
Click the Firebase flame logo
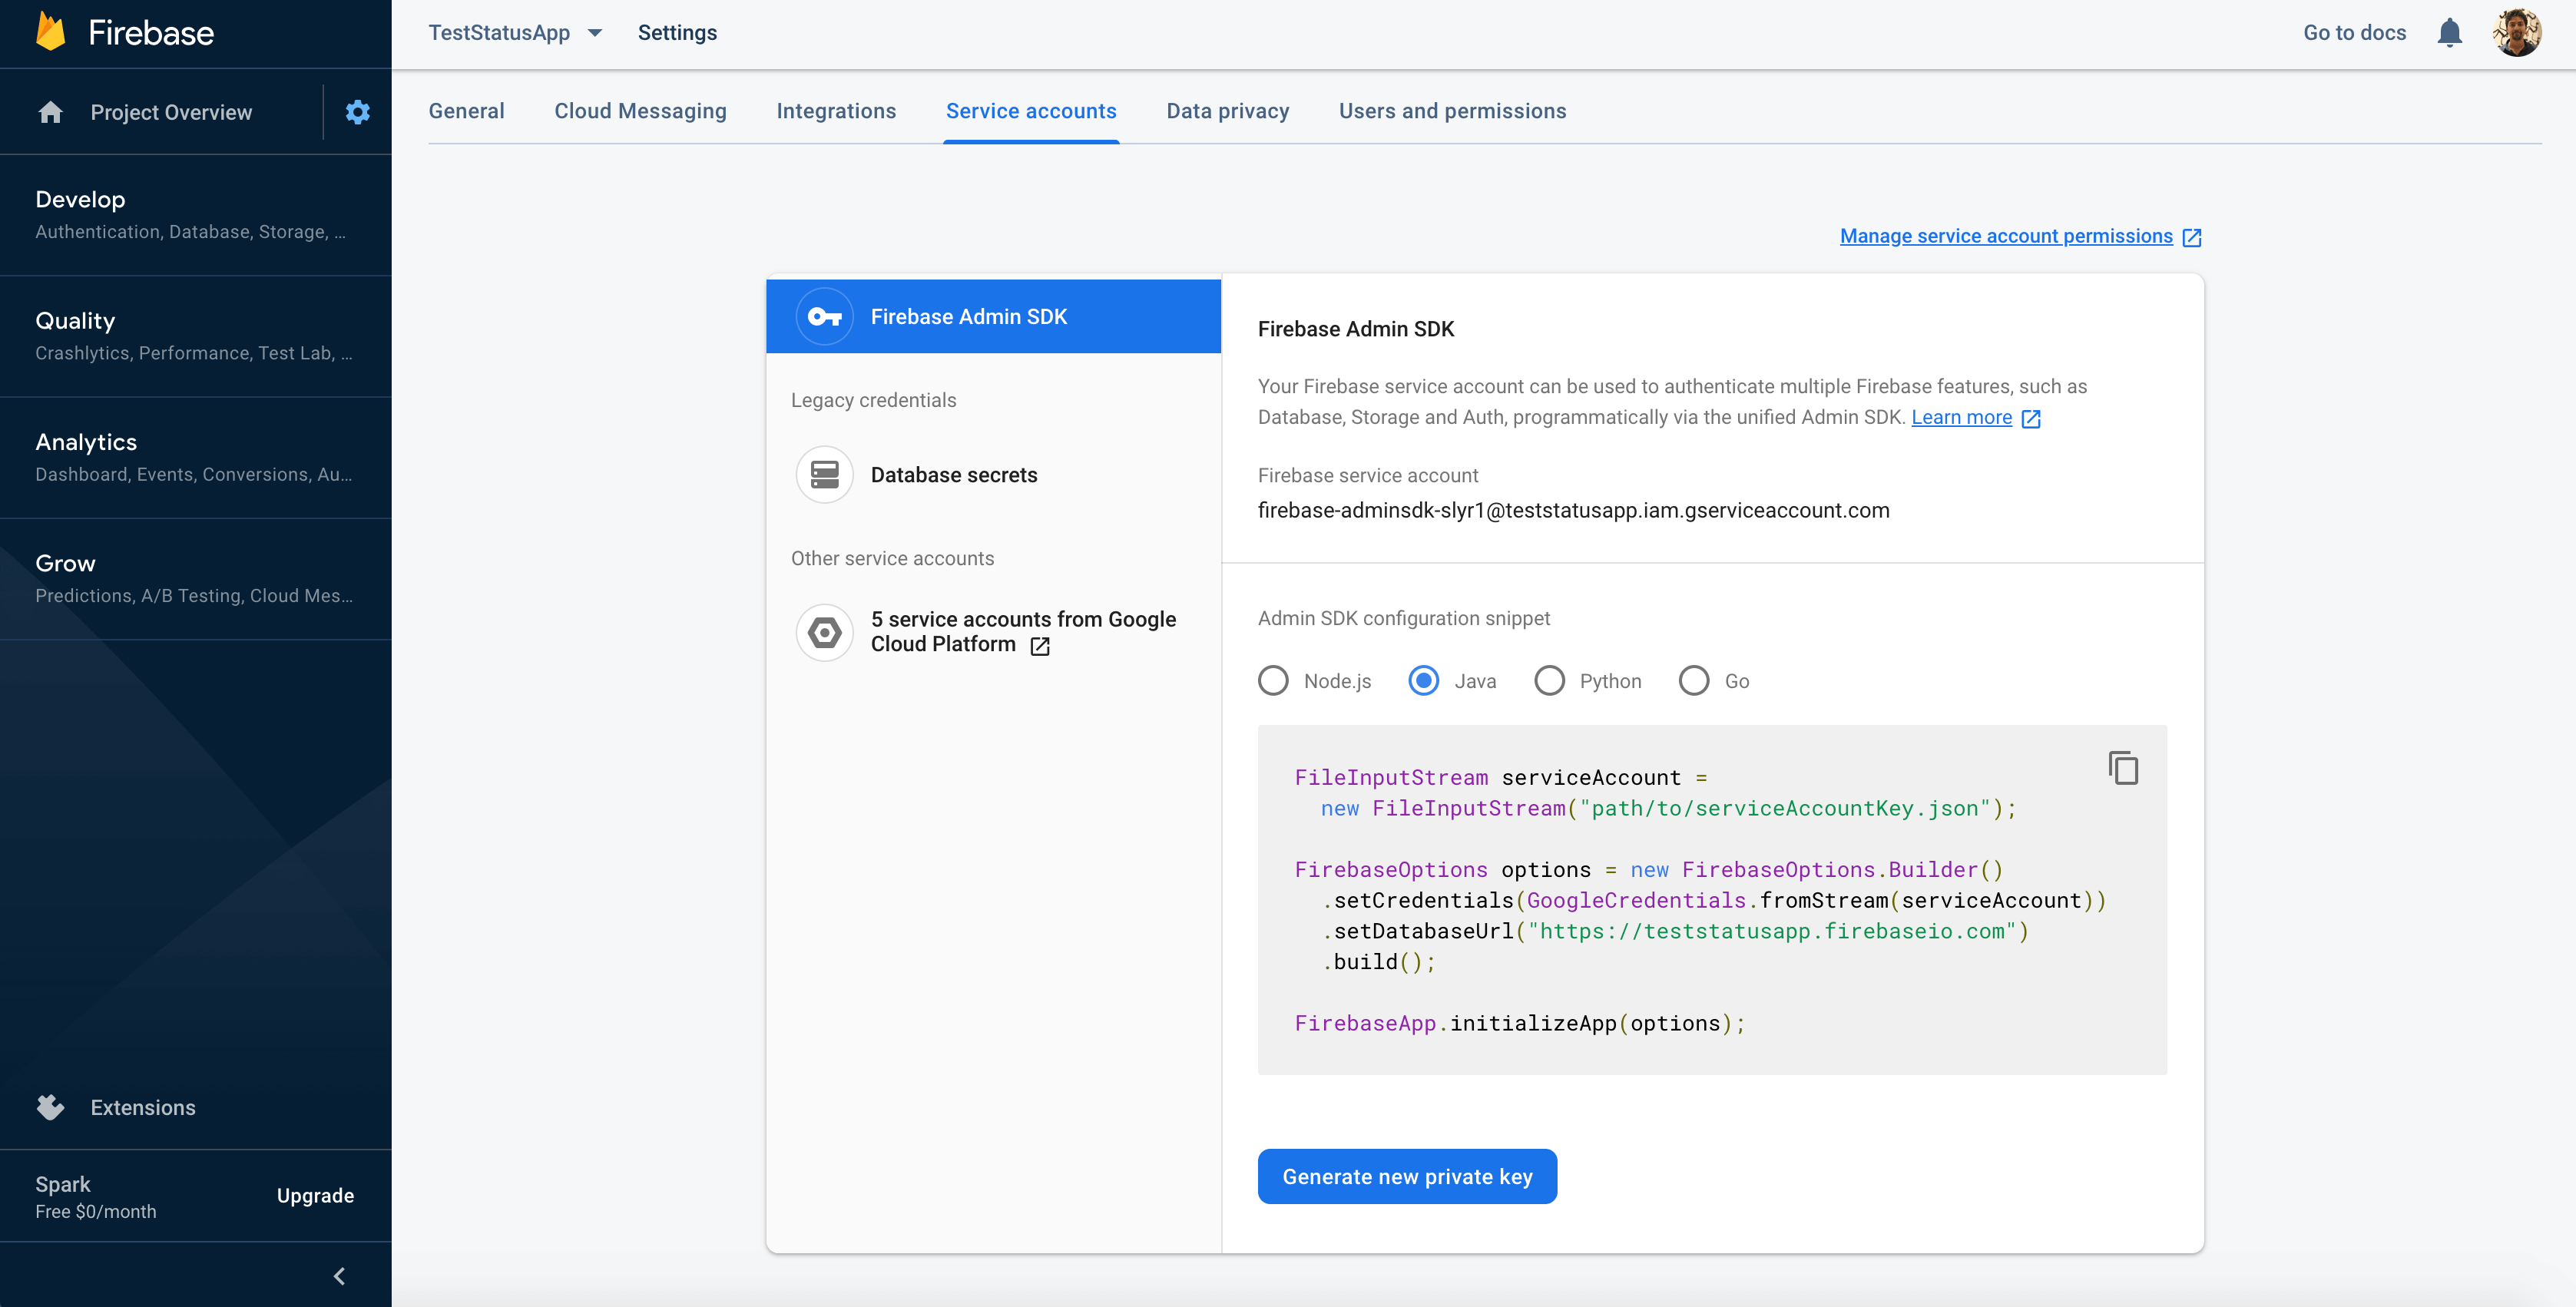coord(50,32)
